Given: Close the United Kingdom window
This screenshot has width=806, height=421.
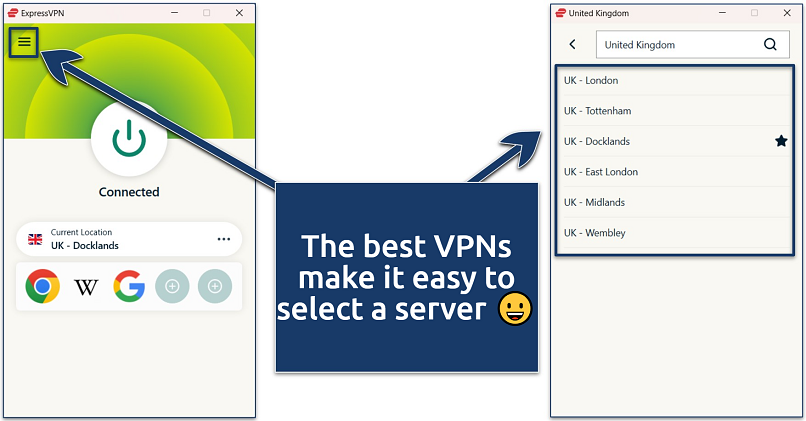Looking at the screenshot, I should tap(787, 13).
